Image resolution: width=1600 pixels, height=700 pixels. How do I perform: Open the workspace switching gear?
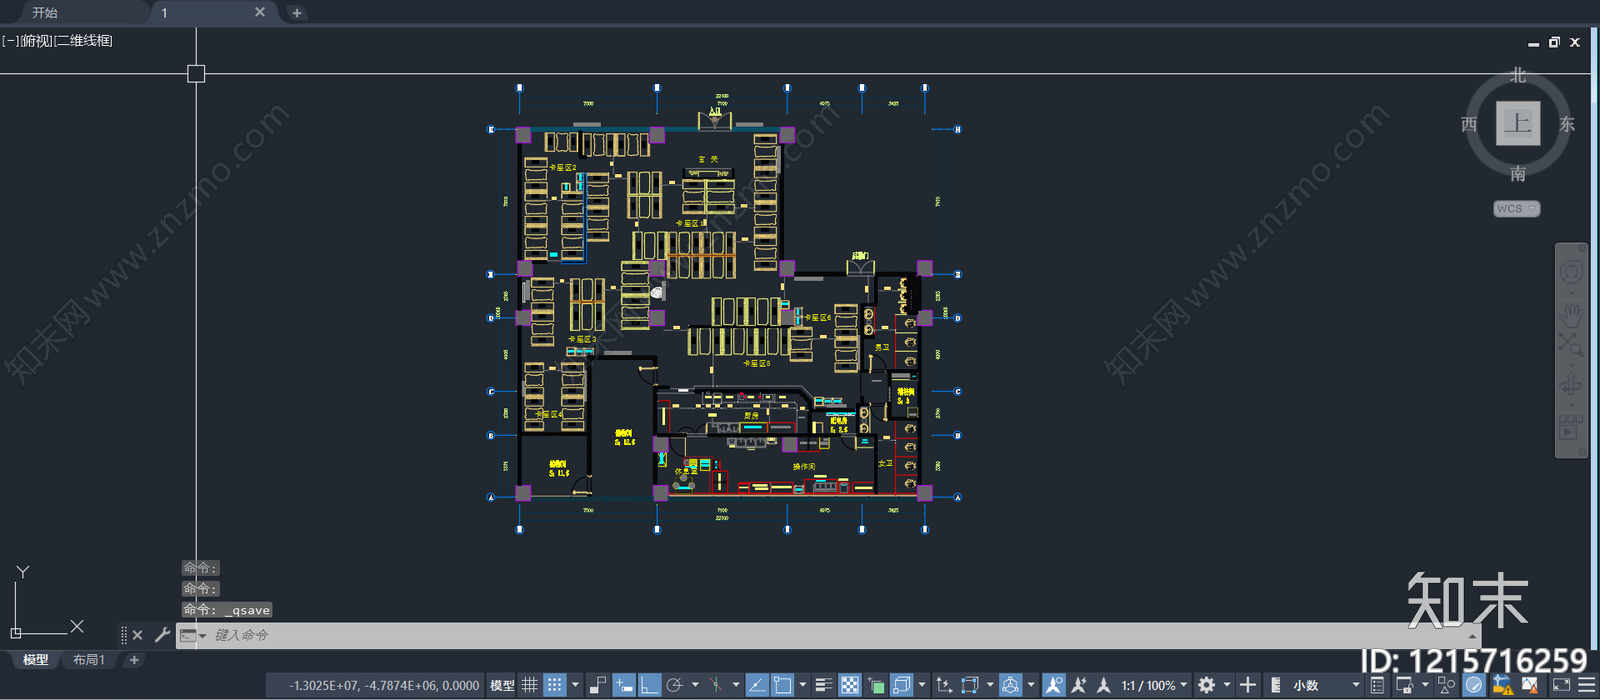coord(1207,685)
